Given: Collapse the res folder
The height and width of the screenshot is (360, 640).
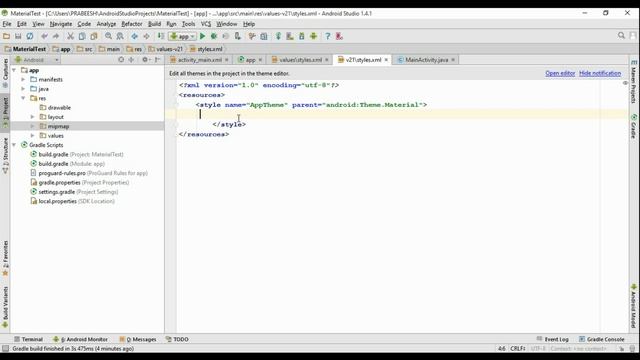Looking at the screenshot, I should (x=23, y=98).
